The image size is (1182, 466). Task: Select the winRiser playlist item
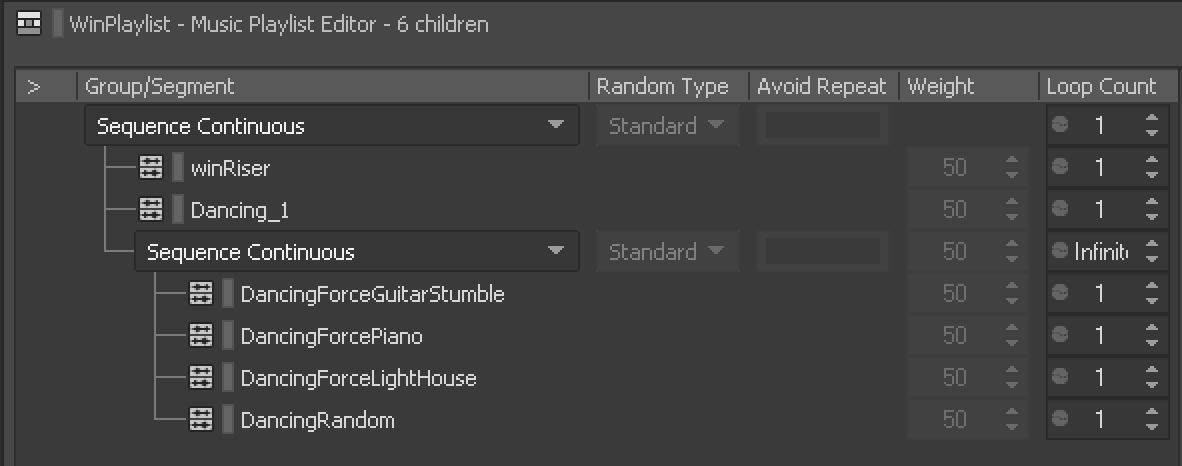[x=230, y=168]
